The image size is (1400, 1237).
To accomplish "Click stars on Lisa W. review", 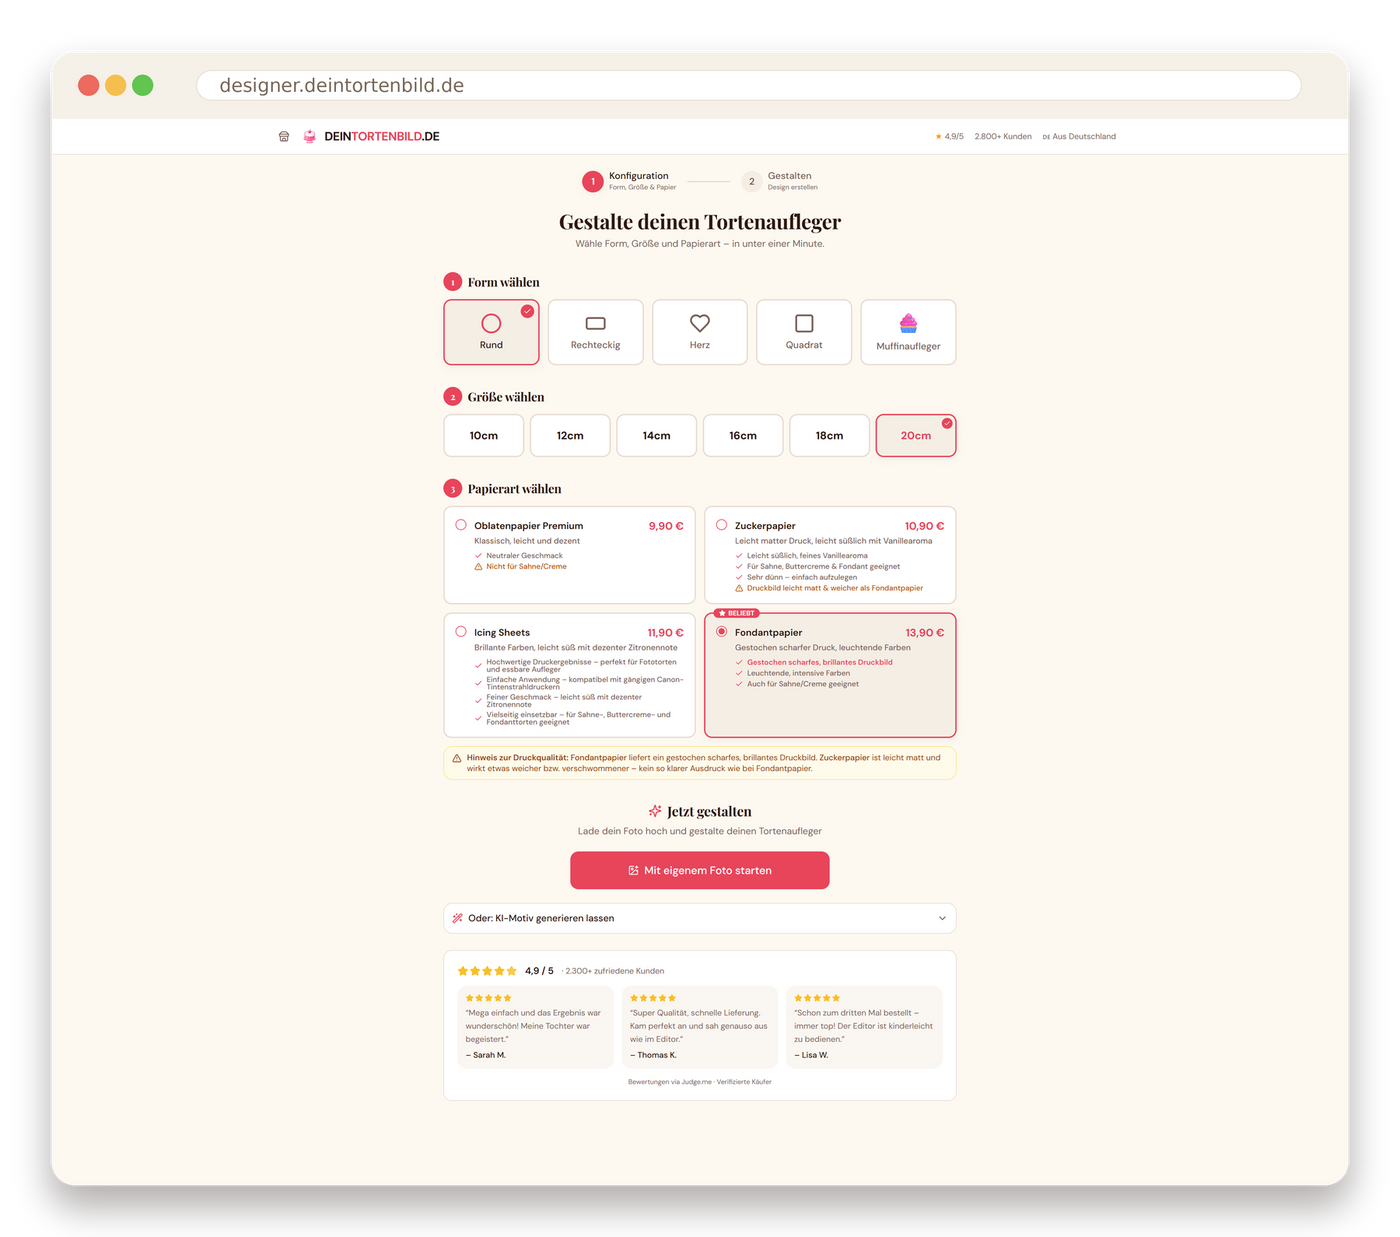I will click(x=817, y=998).
